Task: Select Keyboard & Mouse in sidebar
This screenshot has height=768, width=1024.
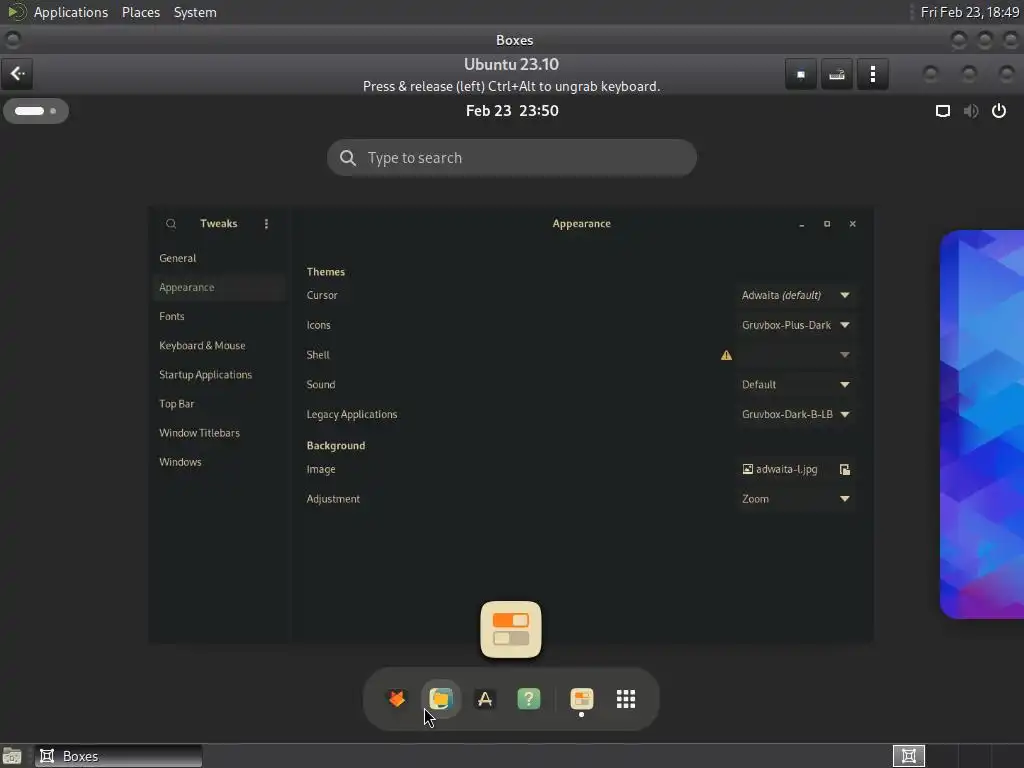Action: (219, 345)
